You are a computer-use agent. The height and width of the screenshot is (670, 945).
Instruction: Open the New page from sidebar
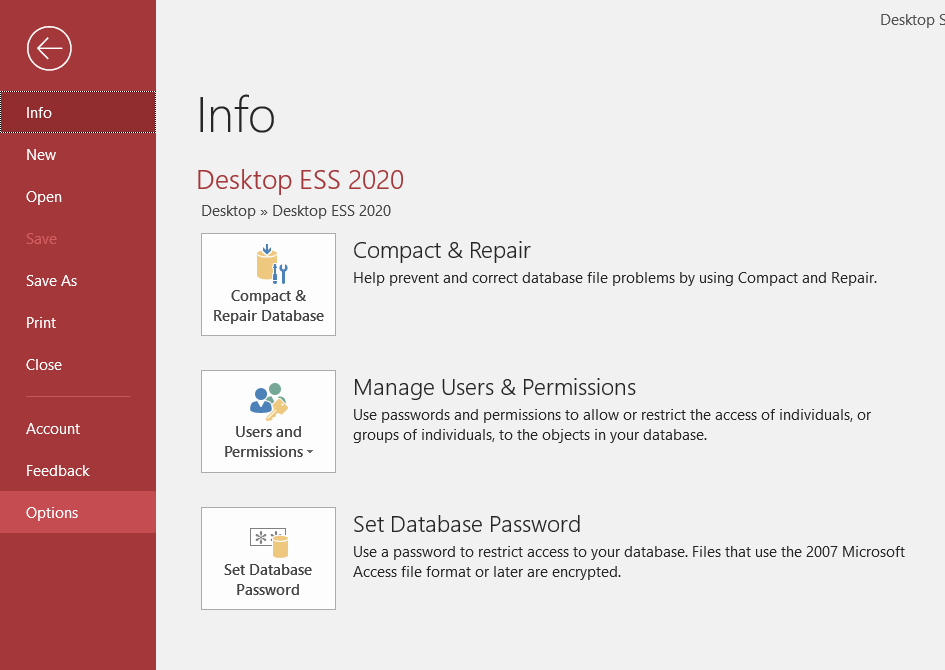click(x=41, y=155)
